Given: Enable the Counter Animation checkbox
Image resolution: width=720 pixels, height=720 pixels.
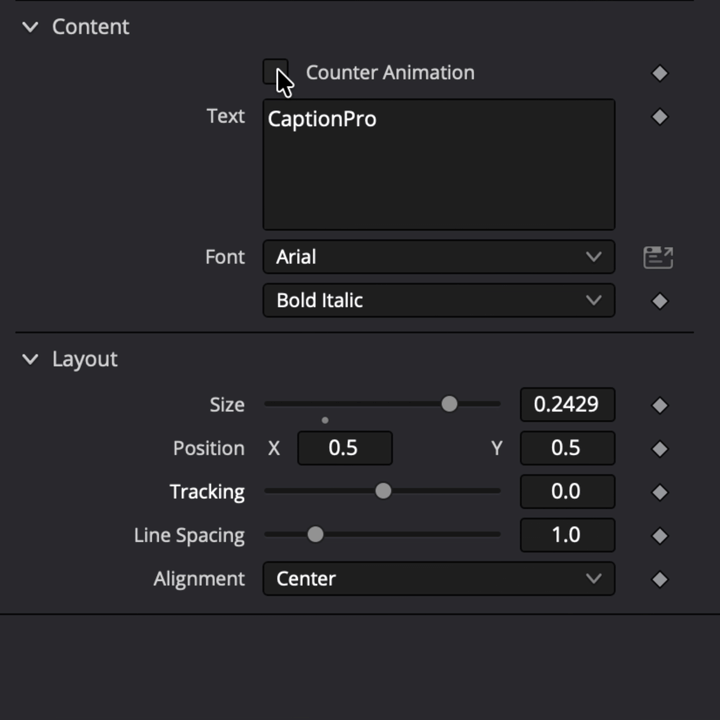Looking at the screenshot, I should pyautogui.click(x=276, y=71).
